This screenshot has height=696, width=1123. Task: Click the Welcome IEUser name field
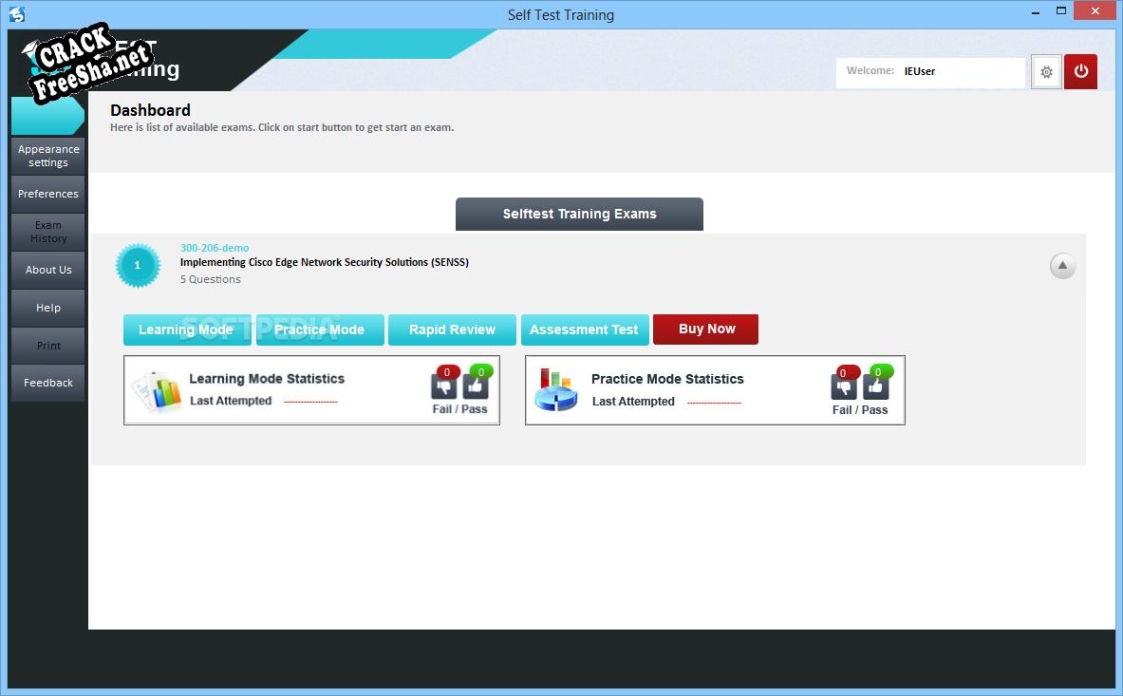960,72
